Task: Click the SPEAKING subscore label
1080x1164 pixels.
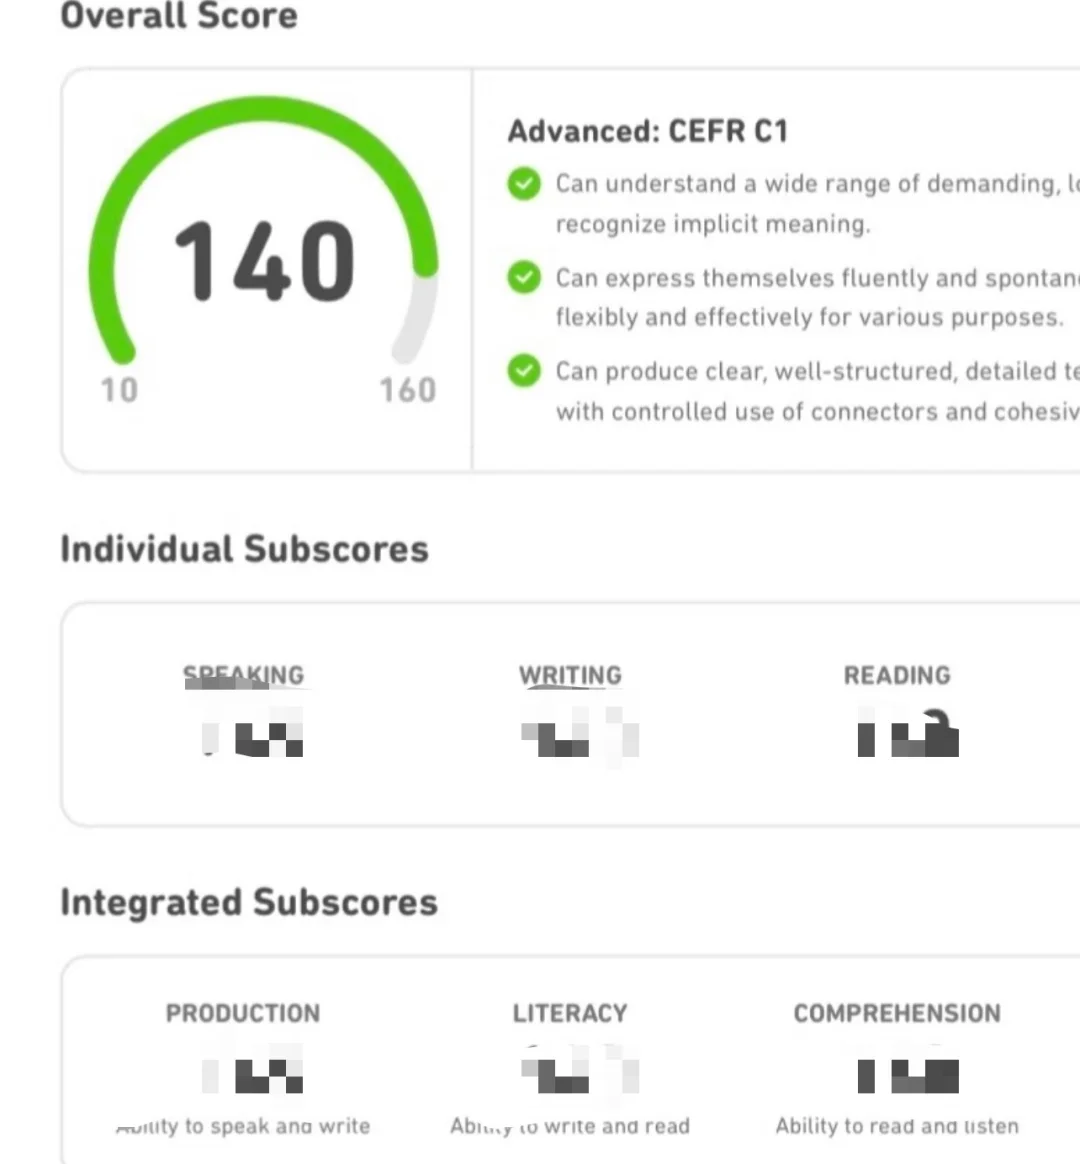Action: (x=243, y=675)
